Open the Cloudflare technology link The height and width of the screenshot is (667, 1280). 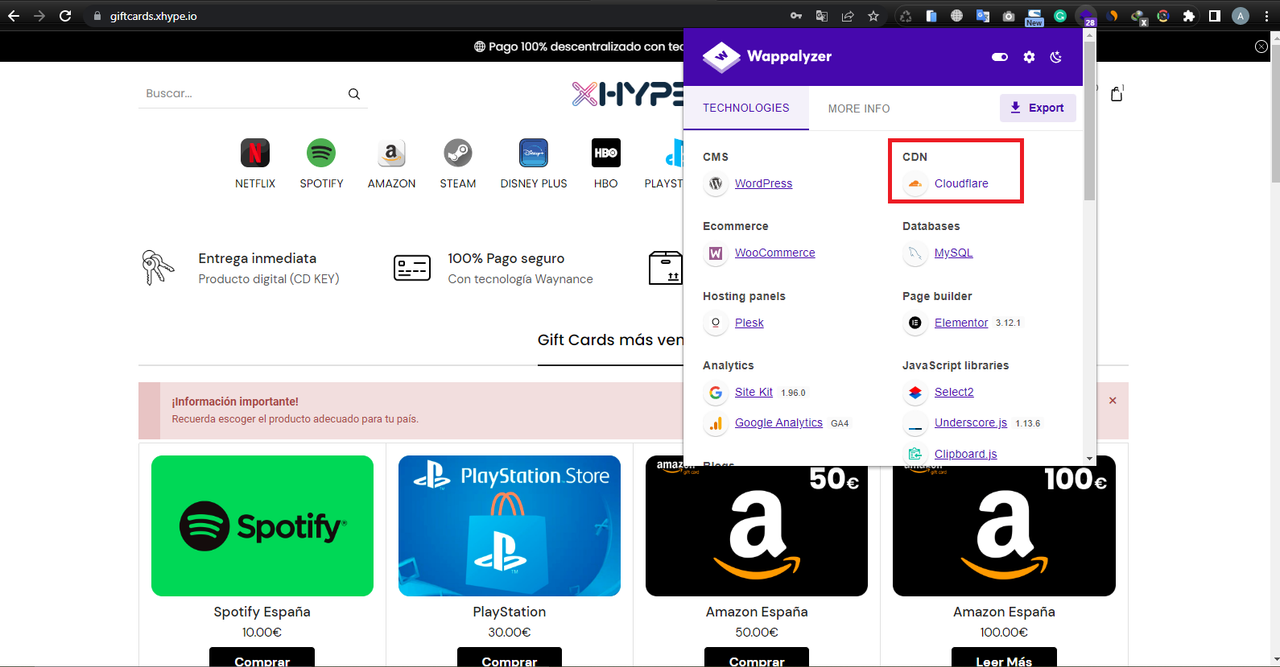pos(961,184)
